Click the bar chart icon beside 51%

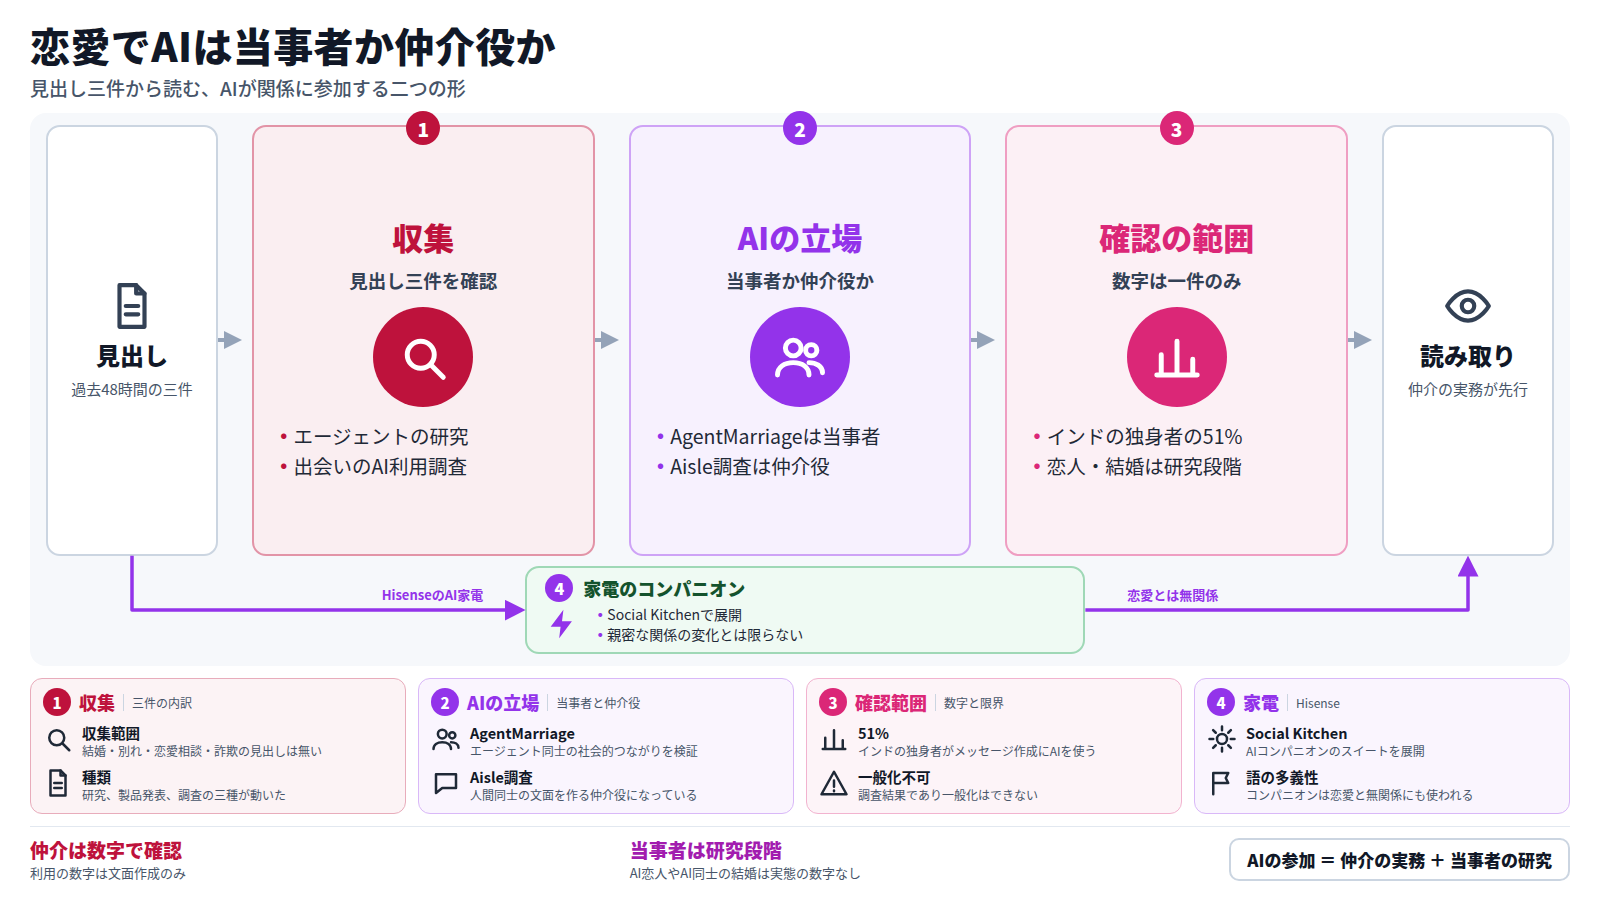point(834,741)
